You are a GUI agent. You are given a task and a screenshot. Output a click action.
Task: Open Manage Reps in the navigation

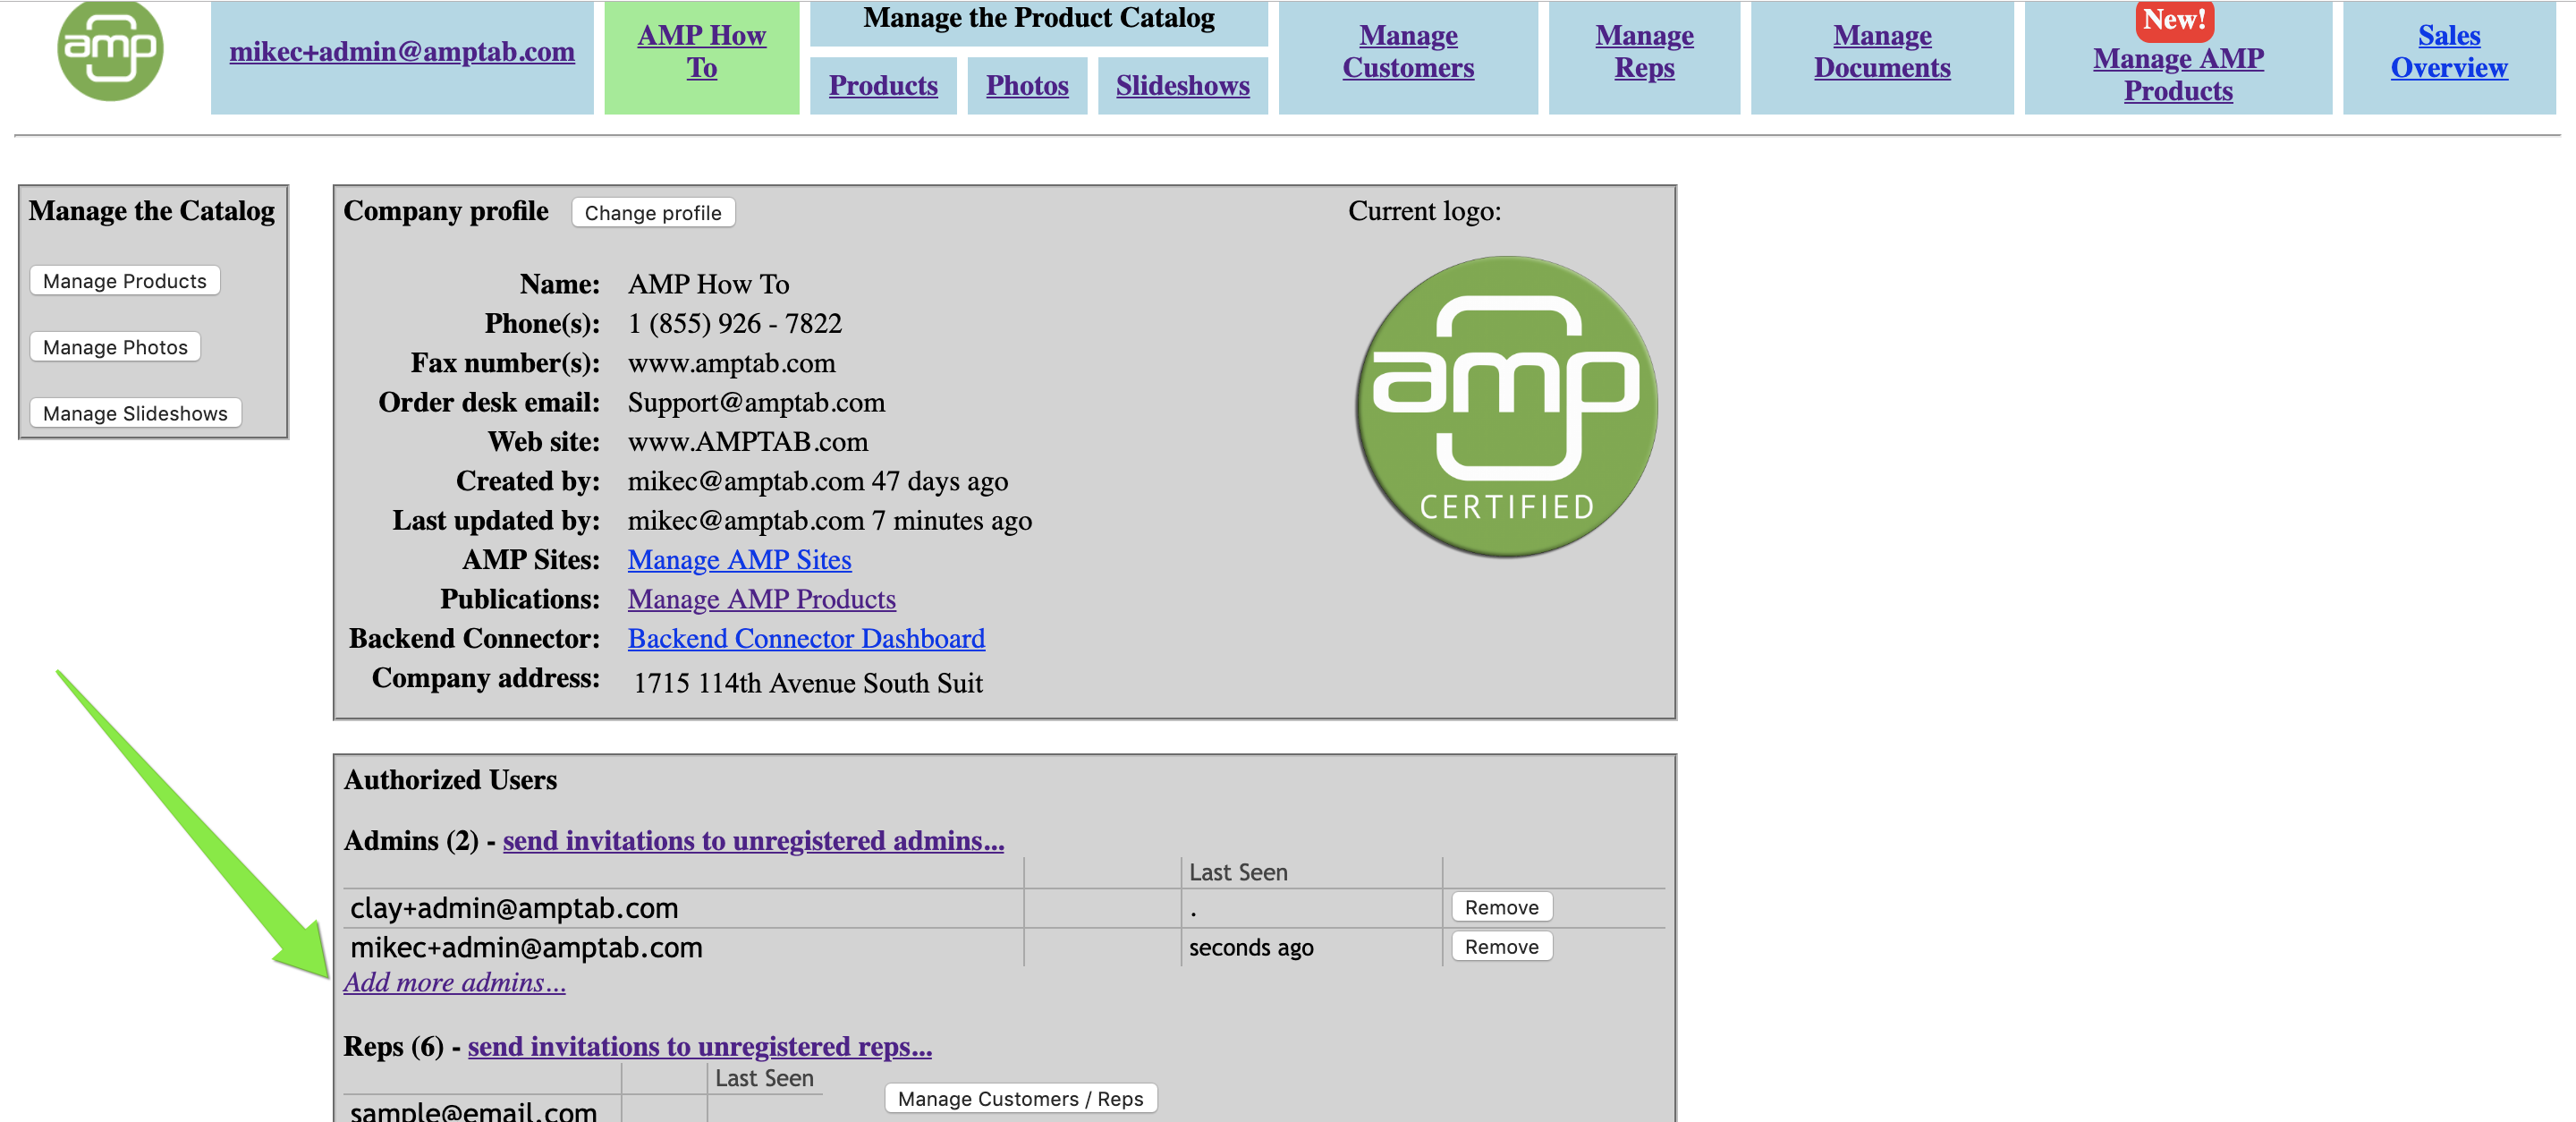1644,52
